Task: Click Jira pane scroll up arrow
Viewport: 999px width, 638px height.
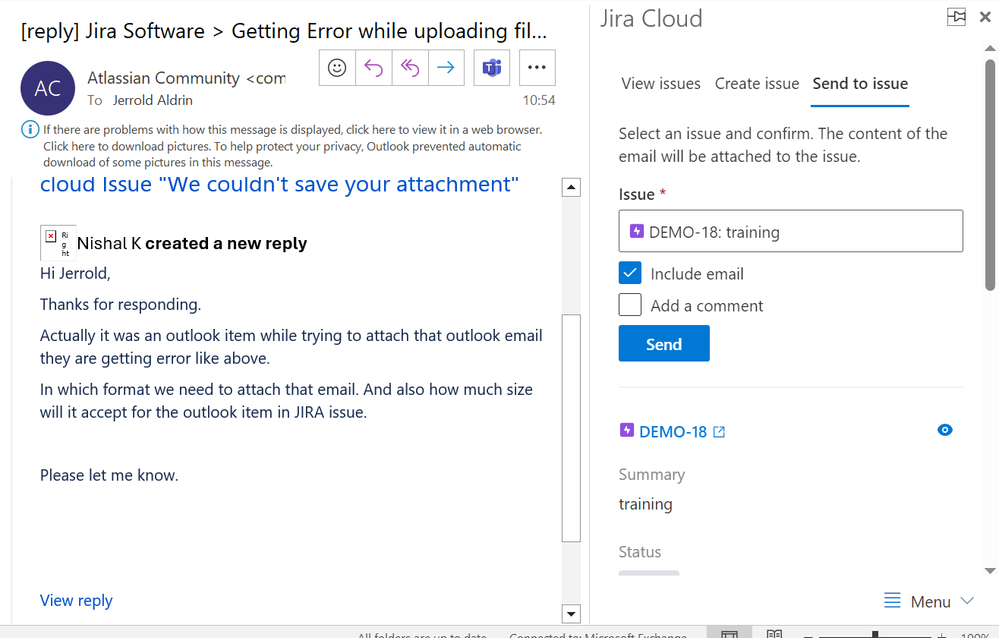Action: point(990,48)
